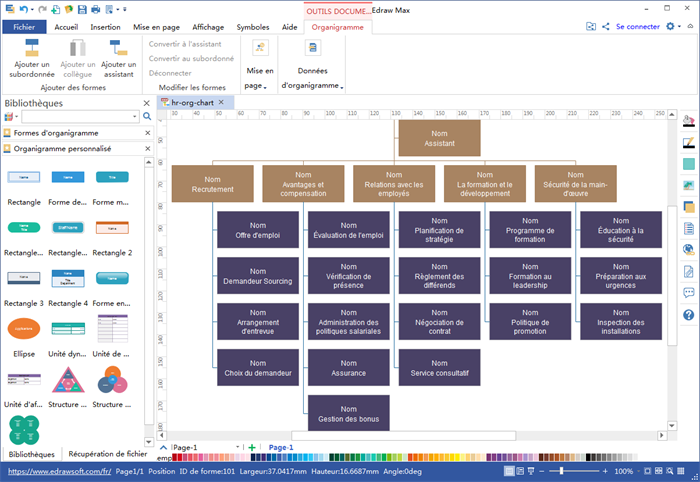The height and width of the screenshot is (482, 700).
Task: Click the library search magnifier icon
Action: point(147,117)
